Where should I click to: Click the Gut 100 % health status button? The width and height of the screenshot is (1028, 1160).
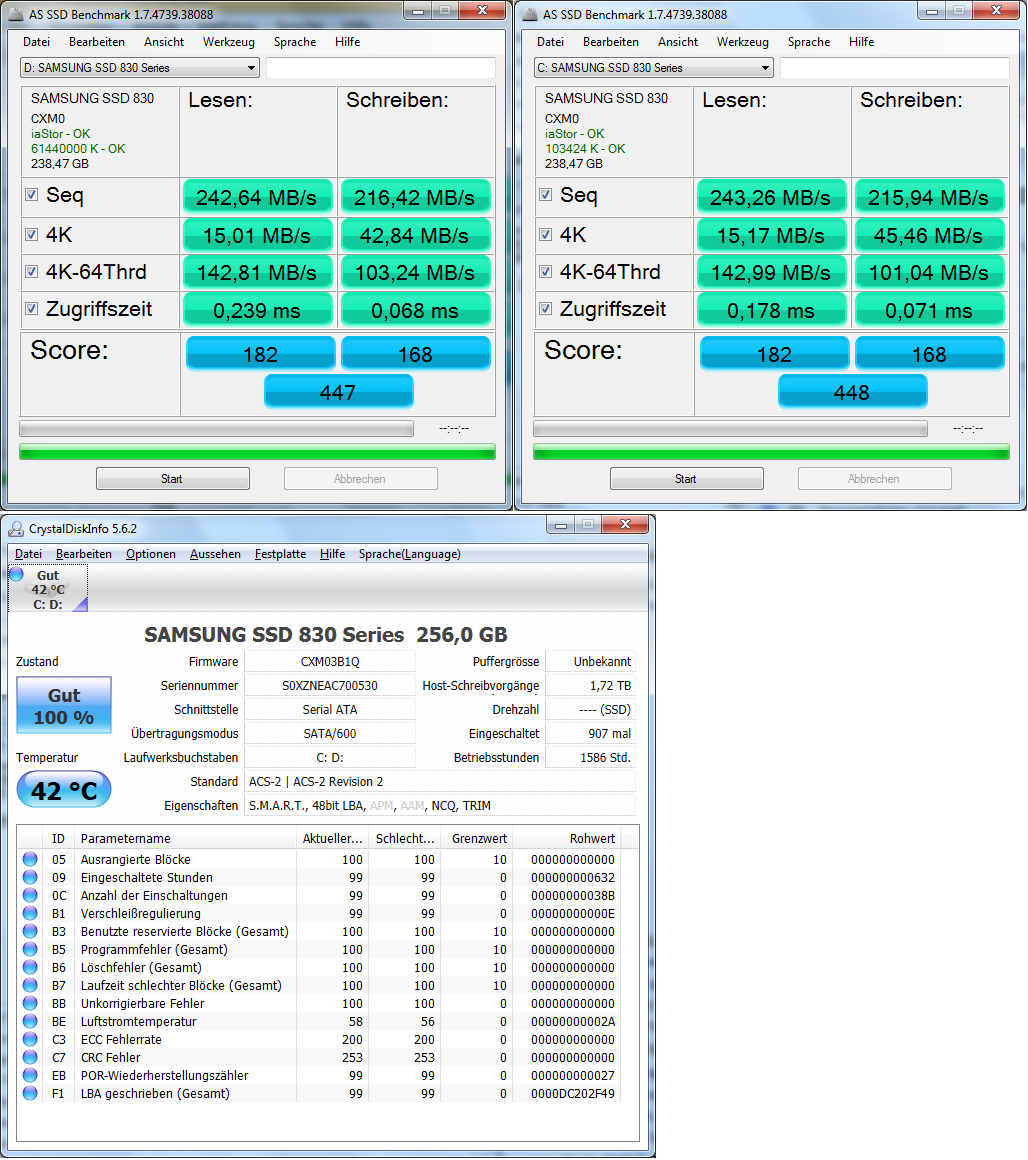[x=64, y=705]
